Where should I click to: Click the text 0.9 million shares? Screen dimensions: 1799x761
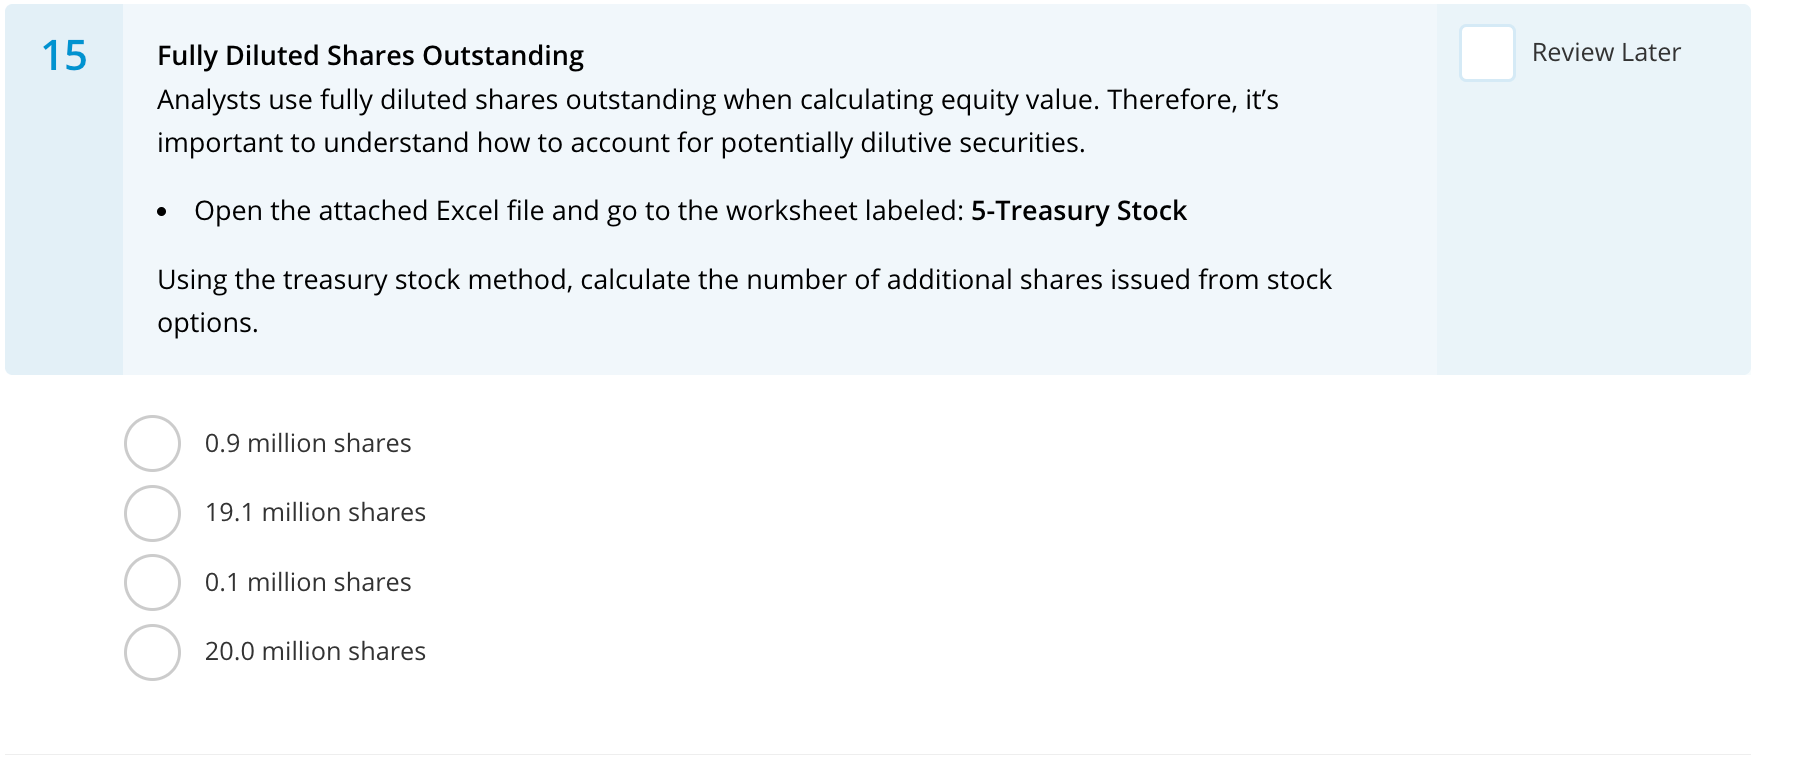click(x=308, y=443)
